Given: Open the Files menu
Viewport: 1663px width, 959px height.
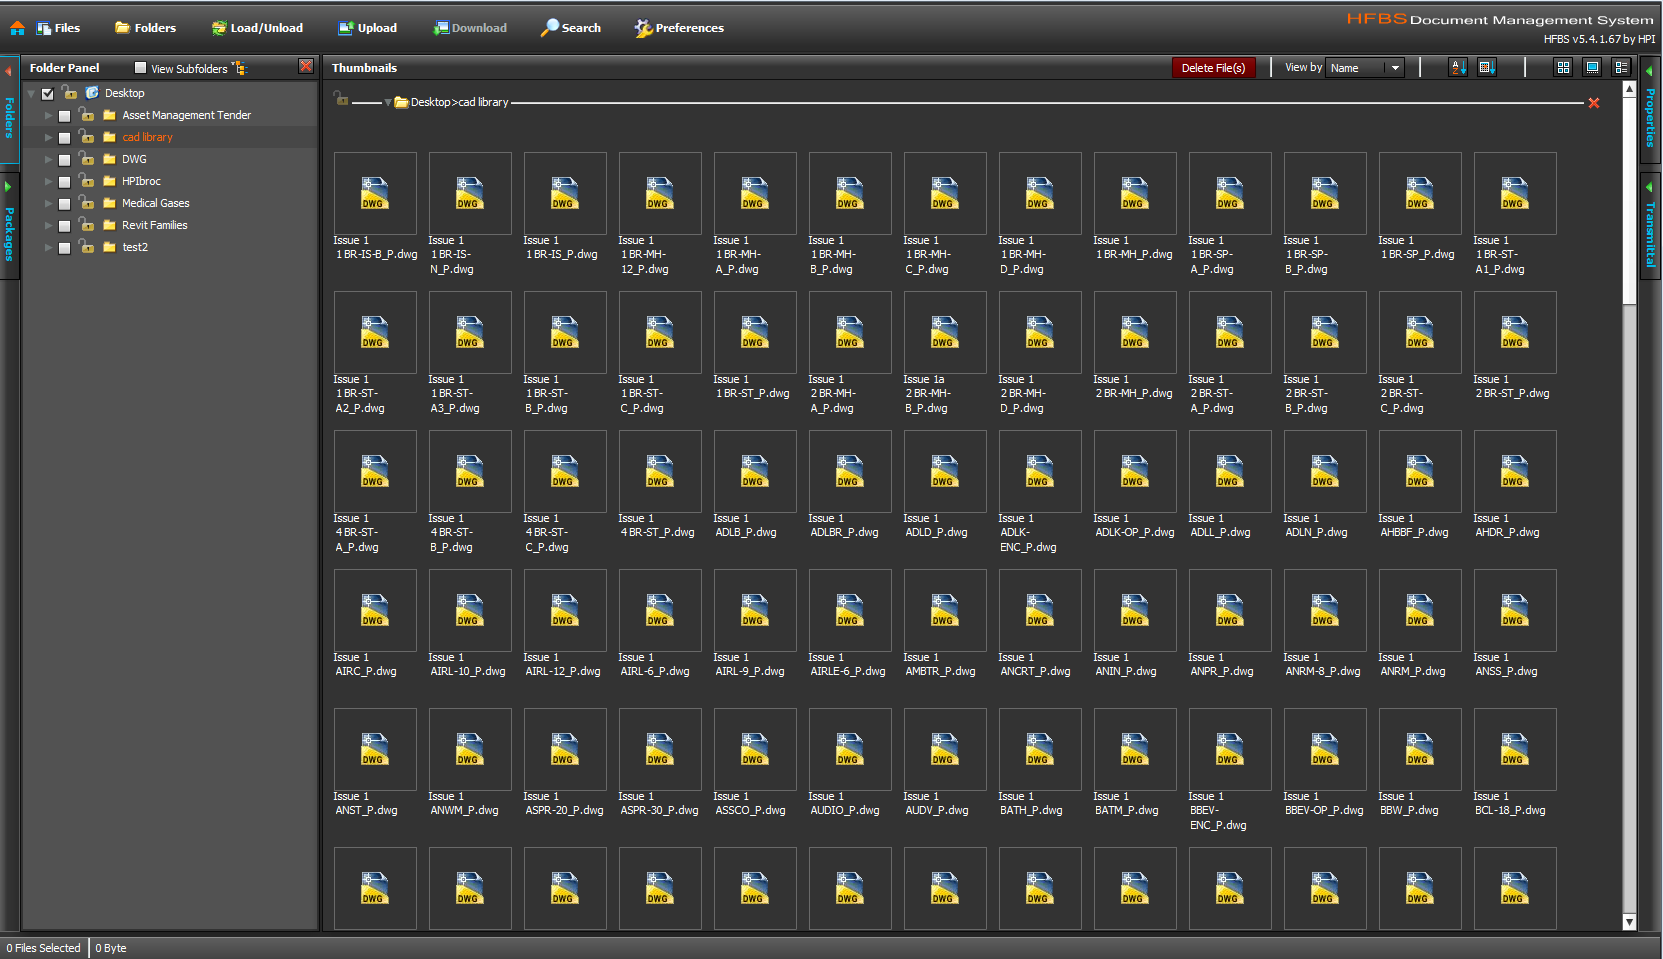Looking at the screenshot, I should pyautogui.click(x=58, y=28).
